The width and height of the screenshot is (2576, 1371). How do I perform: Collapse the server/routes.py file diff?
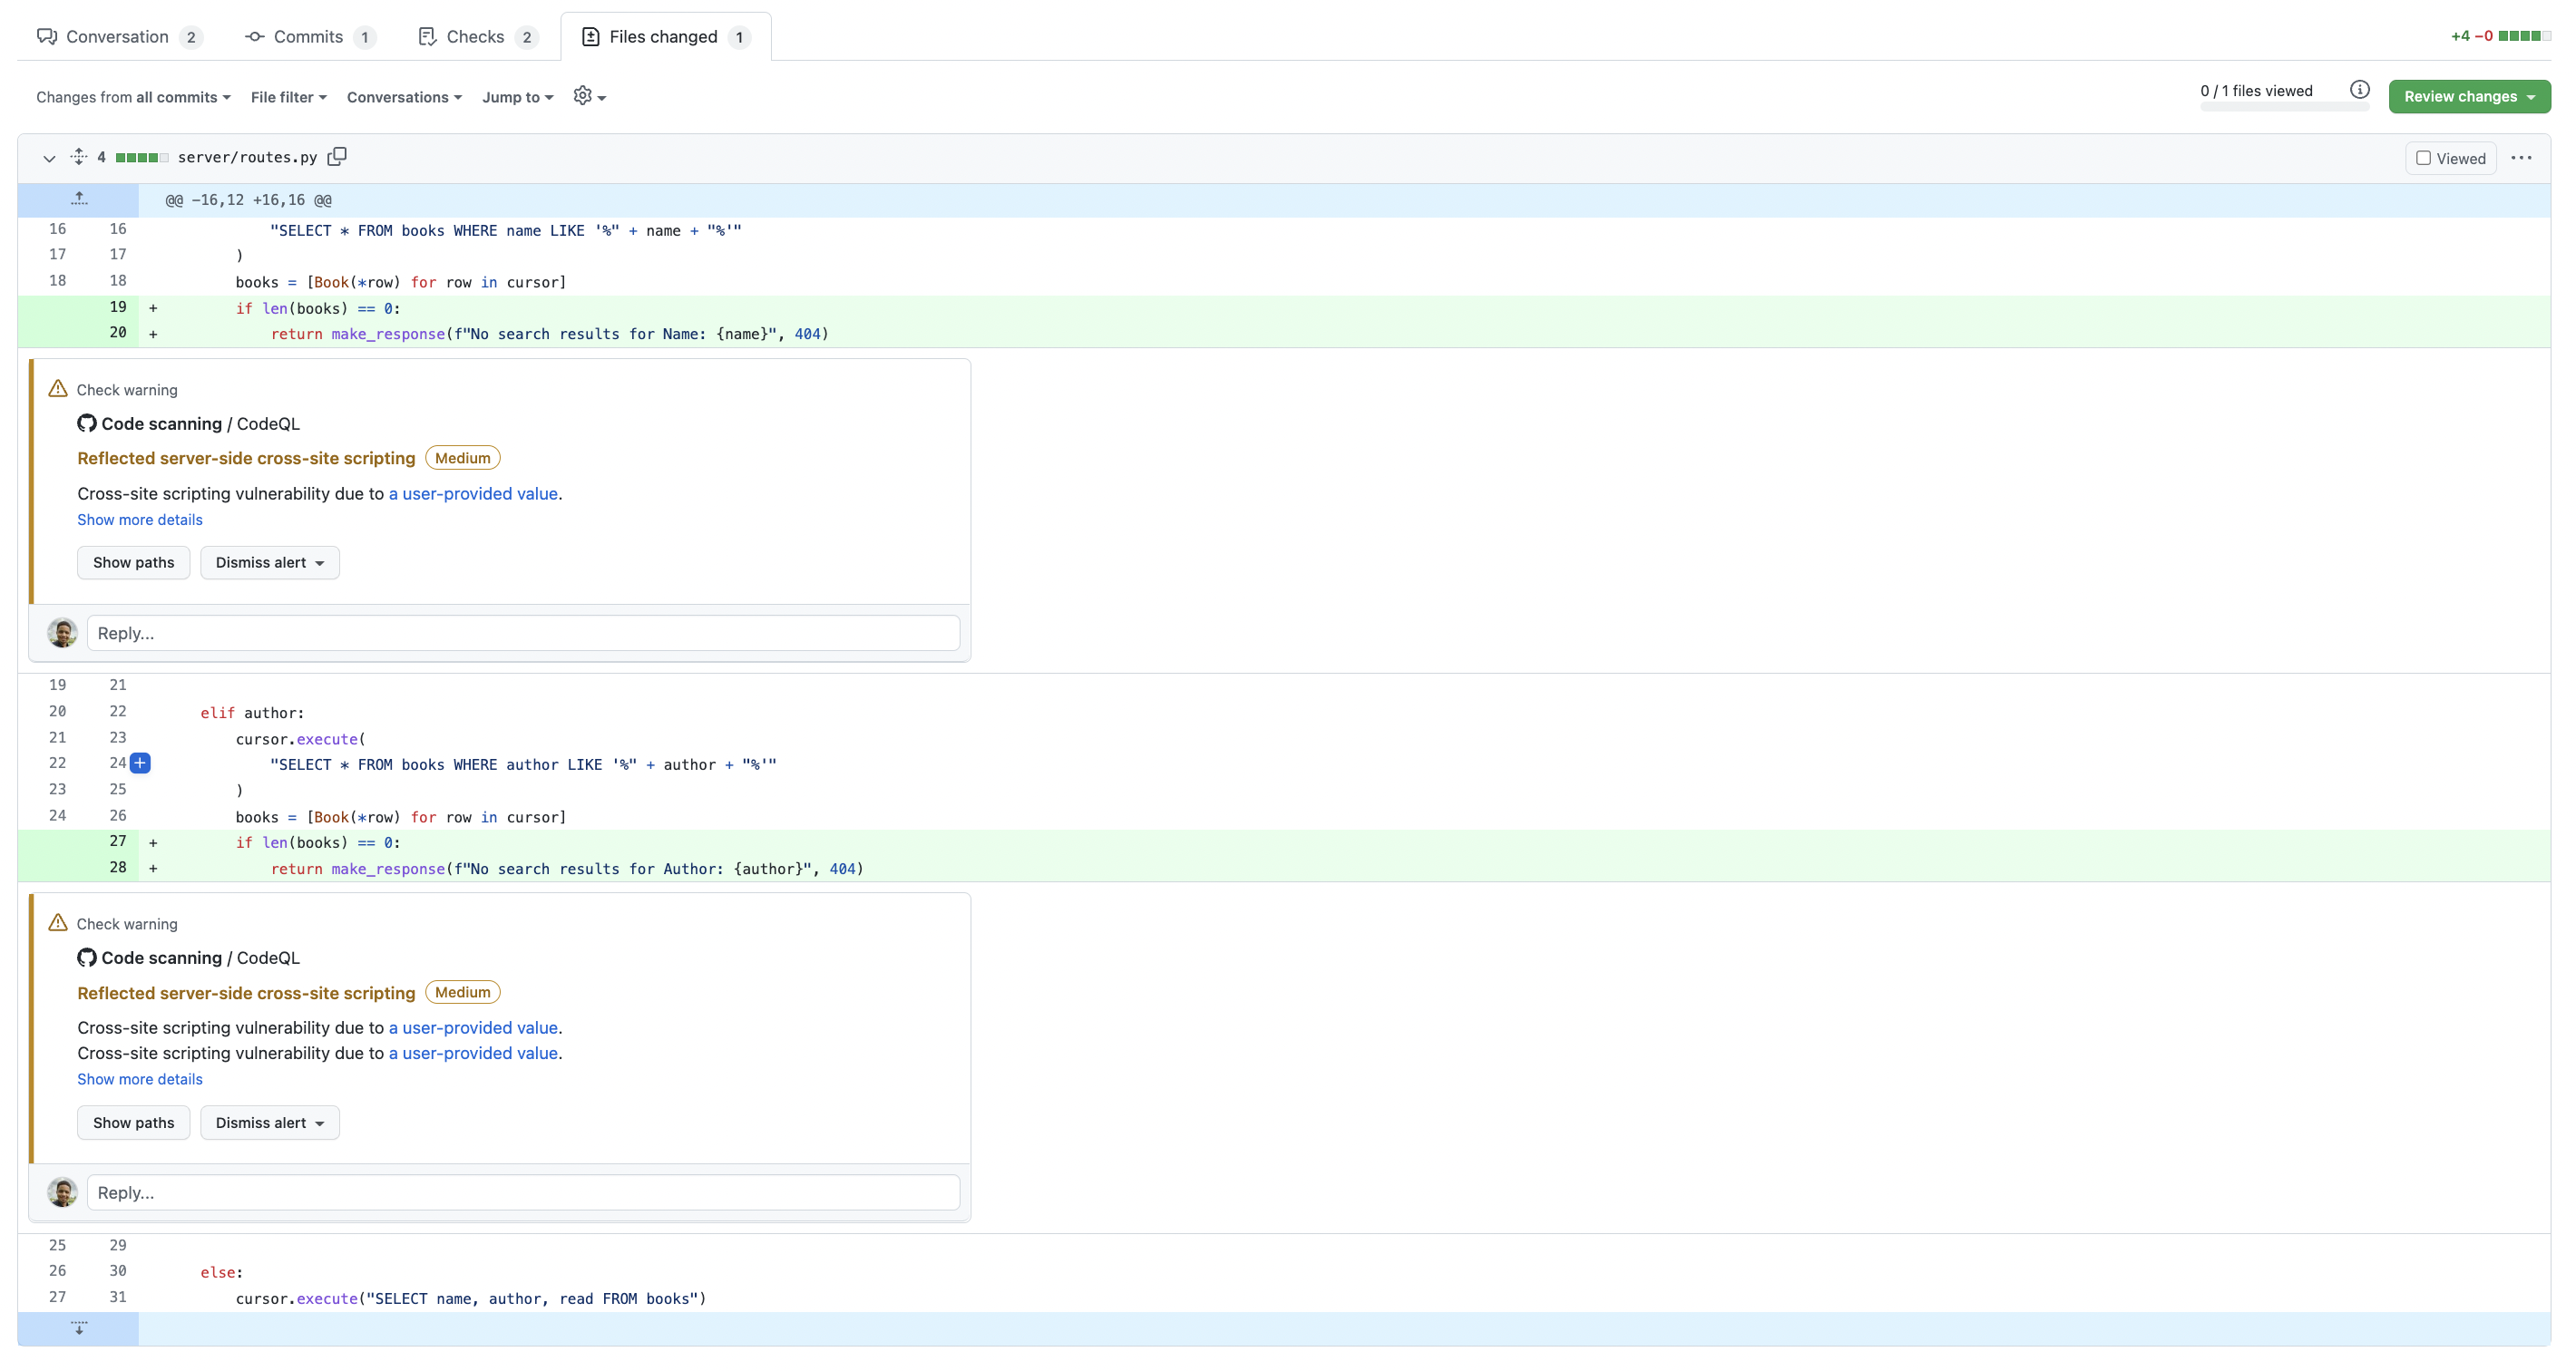coord(49,158)
